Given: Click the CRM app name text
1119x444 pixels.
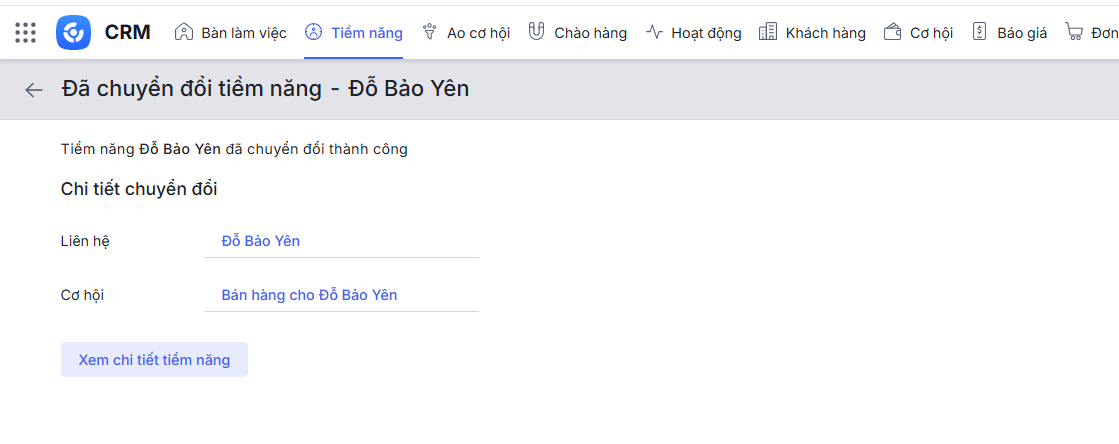Looking at the screenshot, I should [127, 32].
